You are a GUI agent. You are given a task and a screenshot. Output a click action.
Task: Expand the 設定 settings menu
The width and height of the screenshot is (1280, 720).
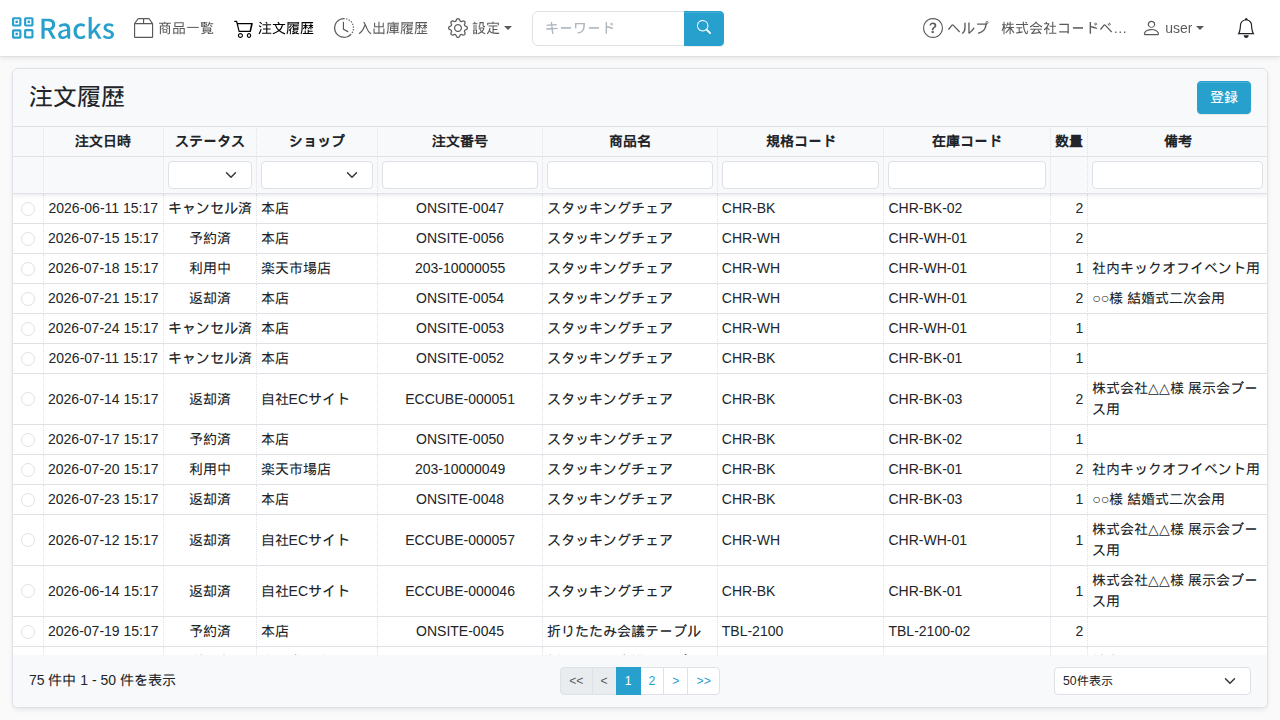pos(480,28)
